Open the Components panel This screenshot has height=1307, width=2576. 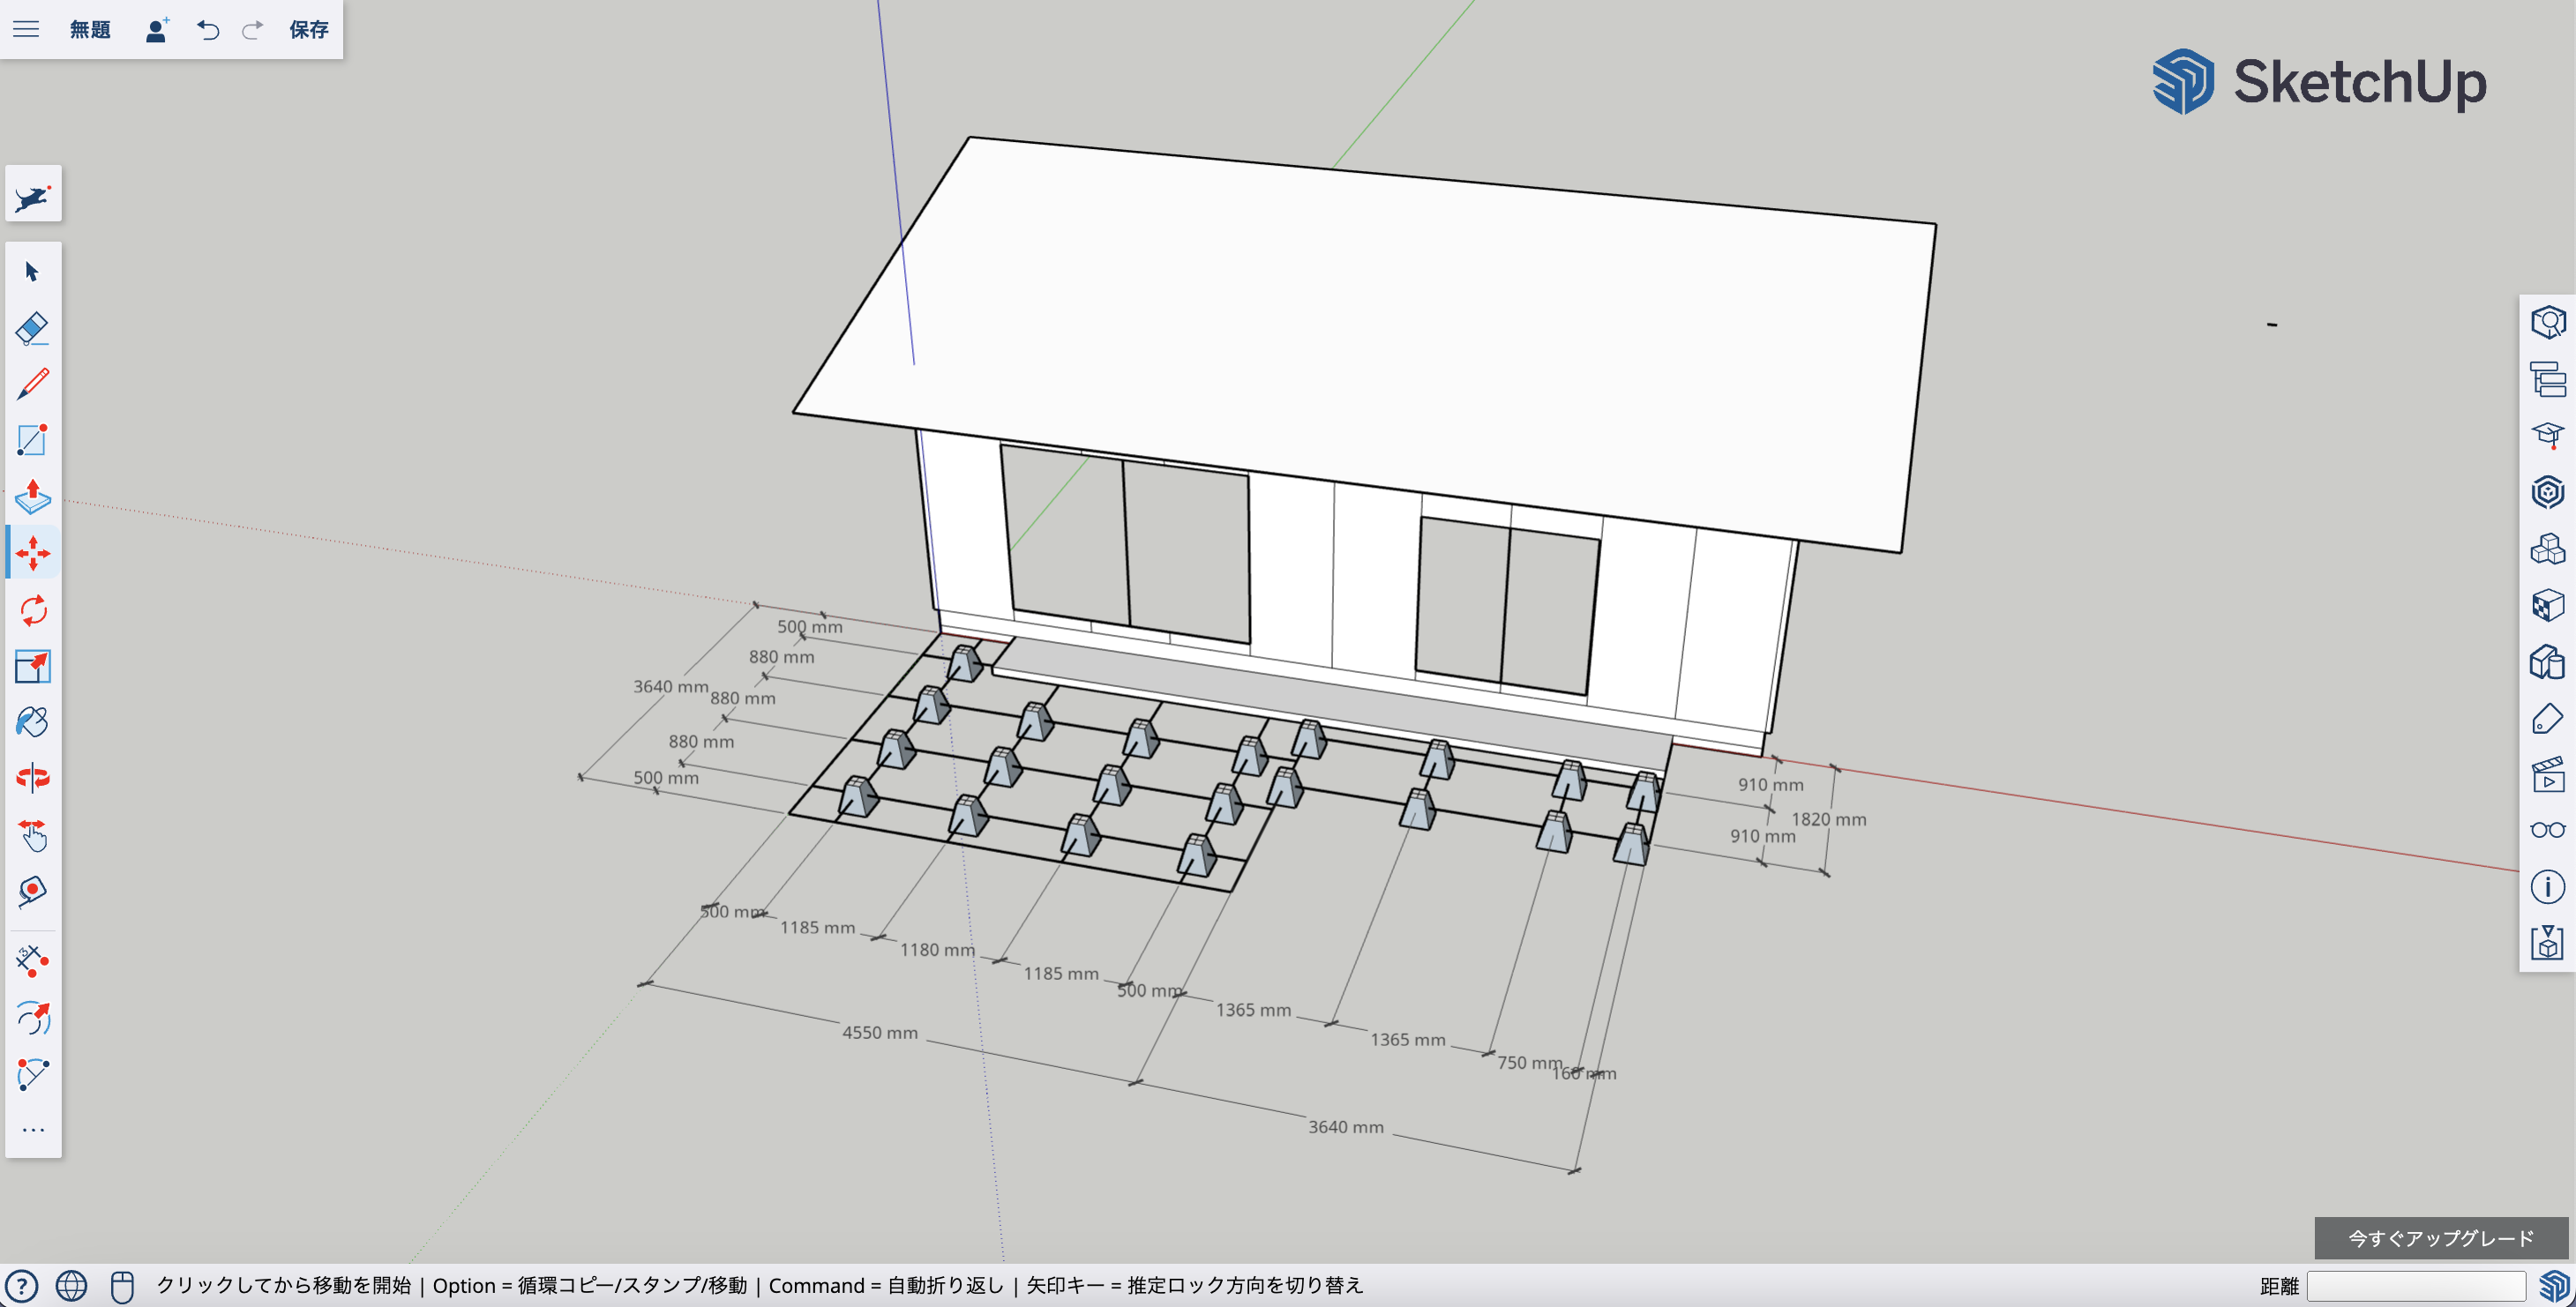click(x=2547, y=549)
